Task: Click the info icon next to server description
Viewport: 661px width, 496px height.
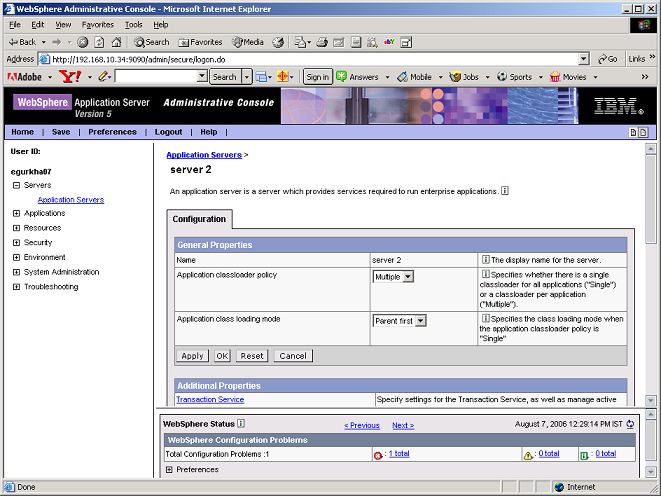Action: coord(505,191)
